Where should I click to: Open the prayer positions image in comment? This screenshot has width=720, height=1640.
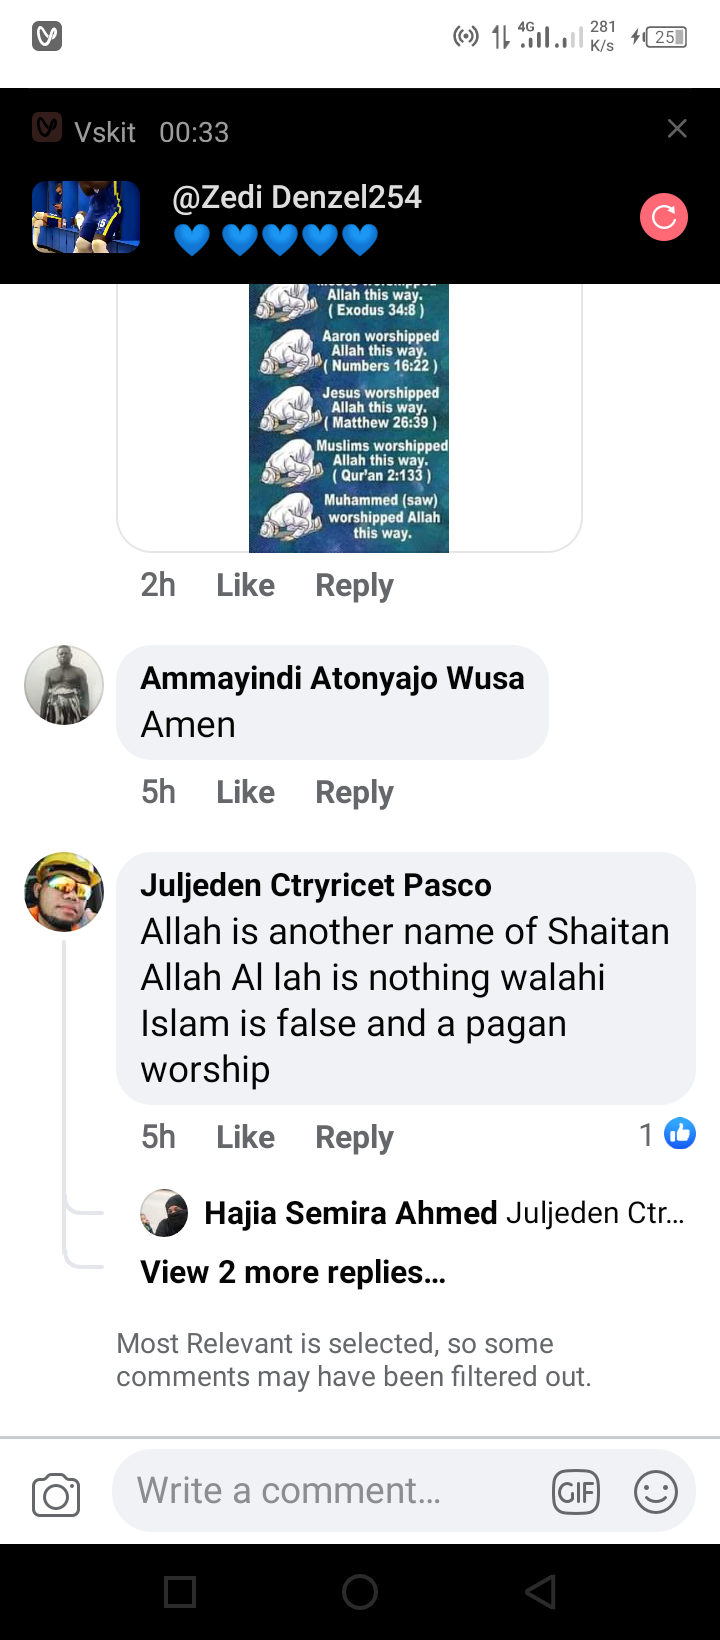click(x=349, y=418)
